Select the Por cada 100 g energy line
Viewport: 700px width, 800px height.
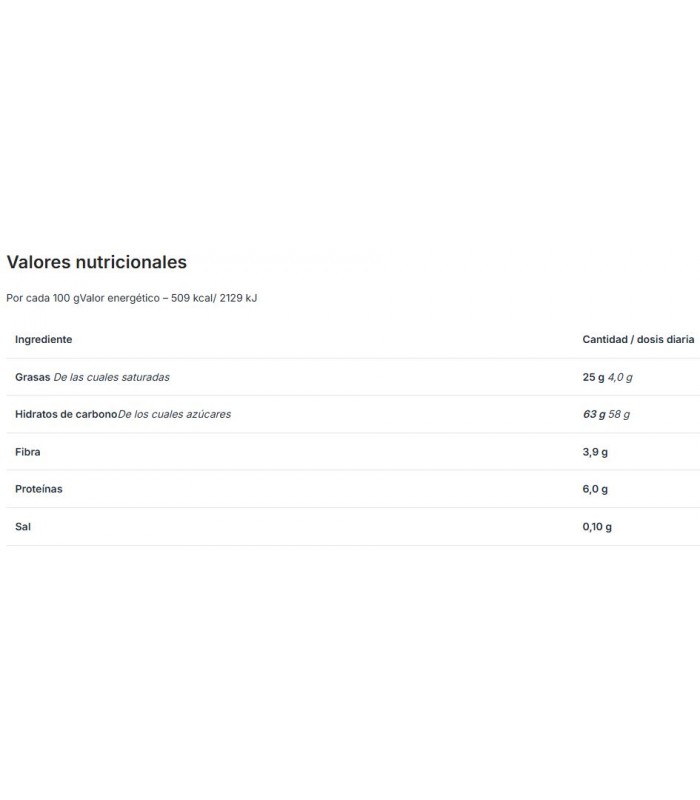pos(132,298)
